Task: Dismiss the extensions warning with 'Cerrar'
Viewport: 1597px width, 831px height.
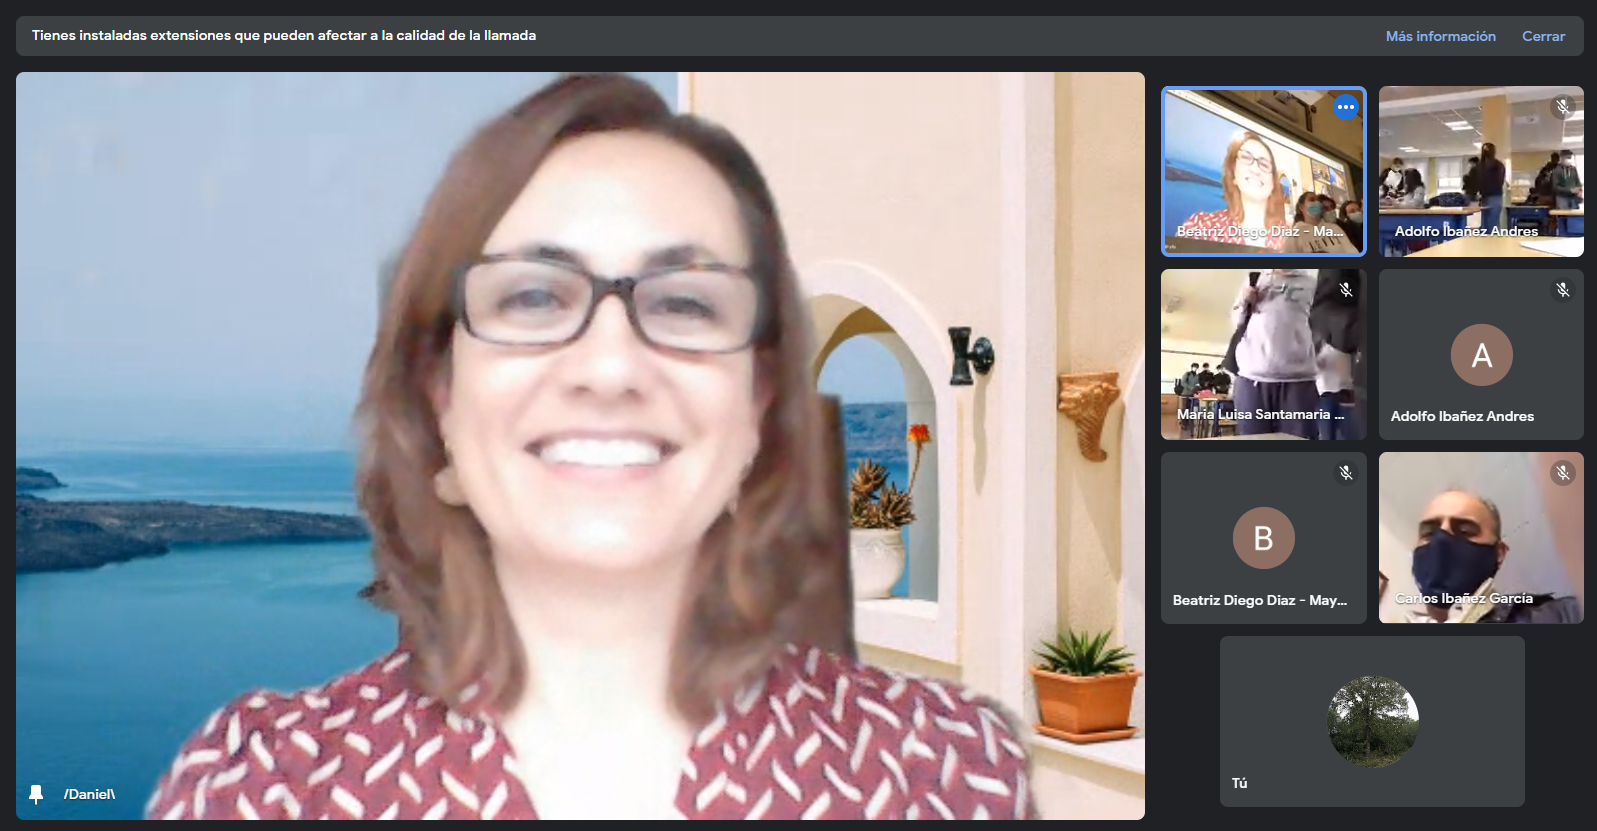Action: coord(1543,36)
